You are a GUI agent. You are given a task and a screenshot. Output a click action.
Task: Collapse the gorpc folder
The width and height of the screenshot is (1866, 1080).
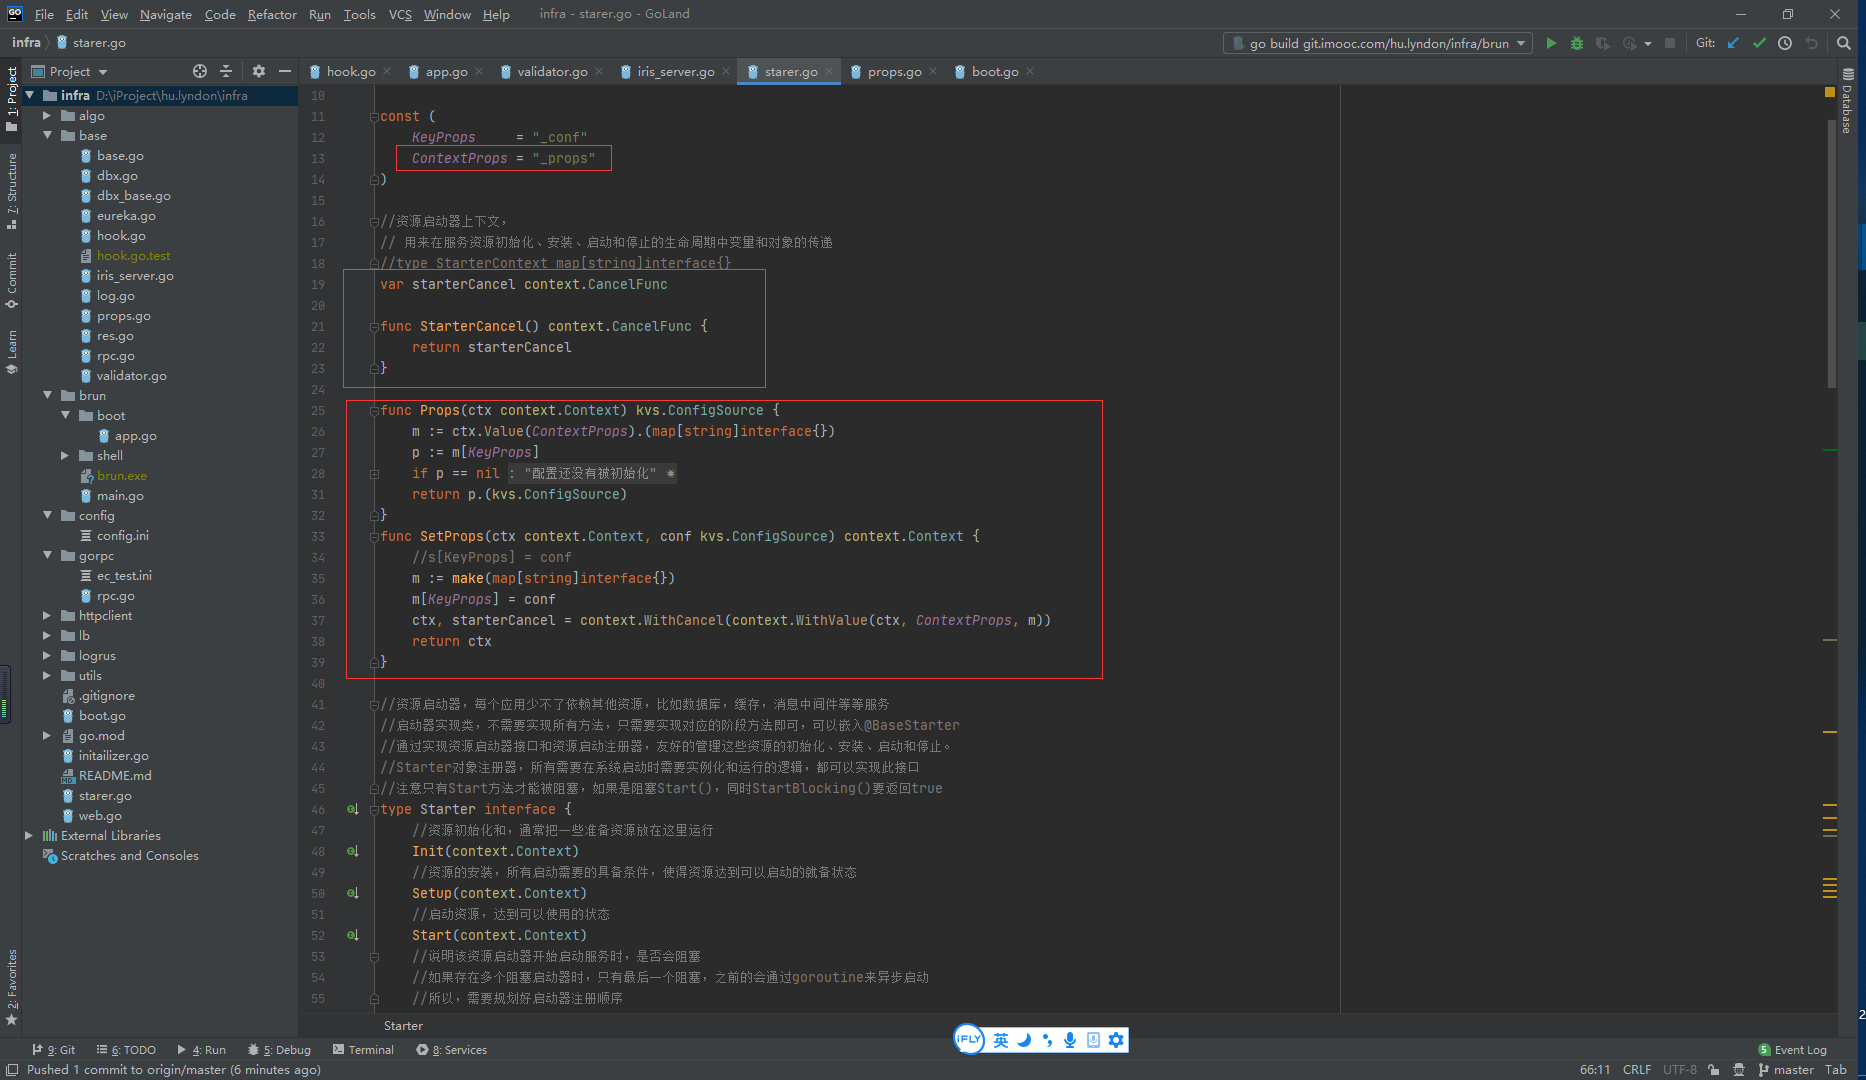47,556
